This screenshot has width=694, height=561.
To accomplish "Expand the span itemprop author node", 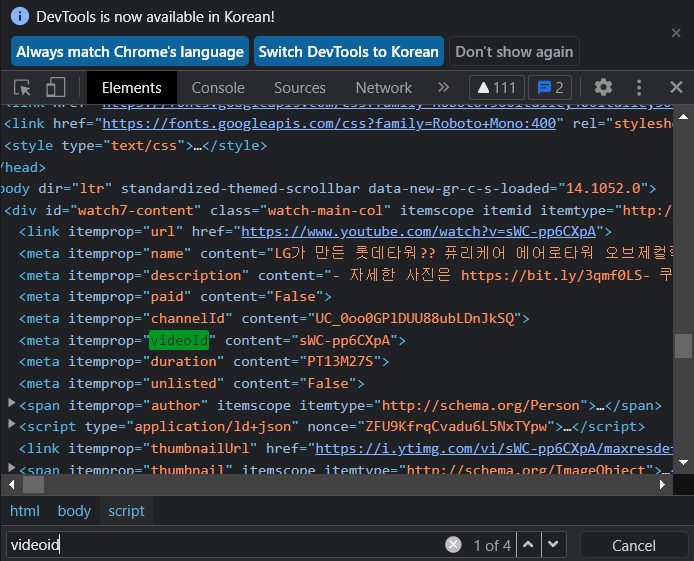I will coord(12,403).
